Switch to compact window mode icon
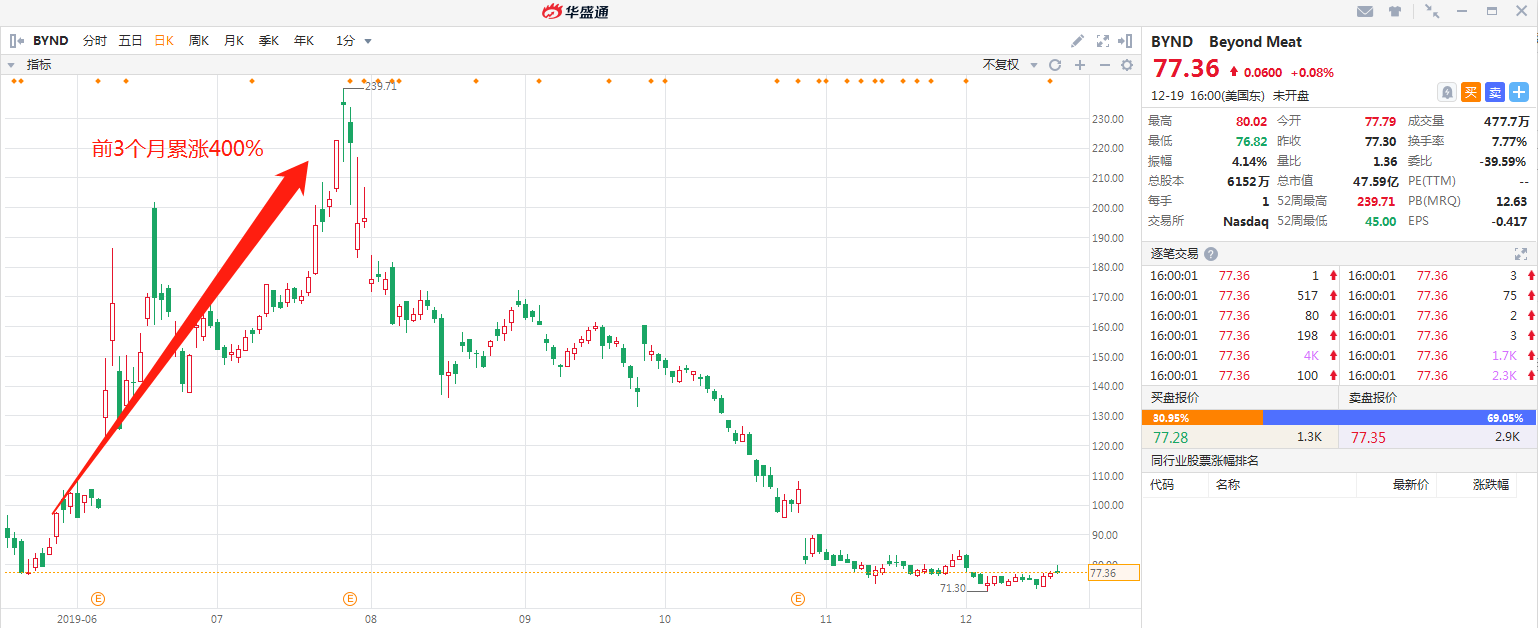1538x628 pixels. [x=1433, y=11]
